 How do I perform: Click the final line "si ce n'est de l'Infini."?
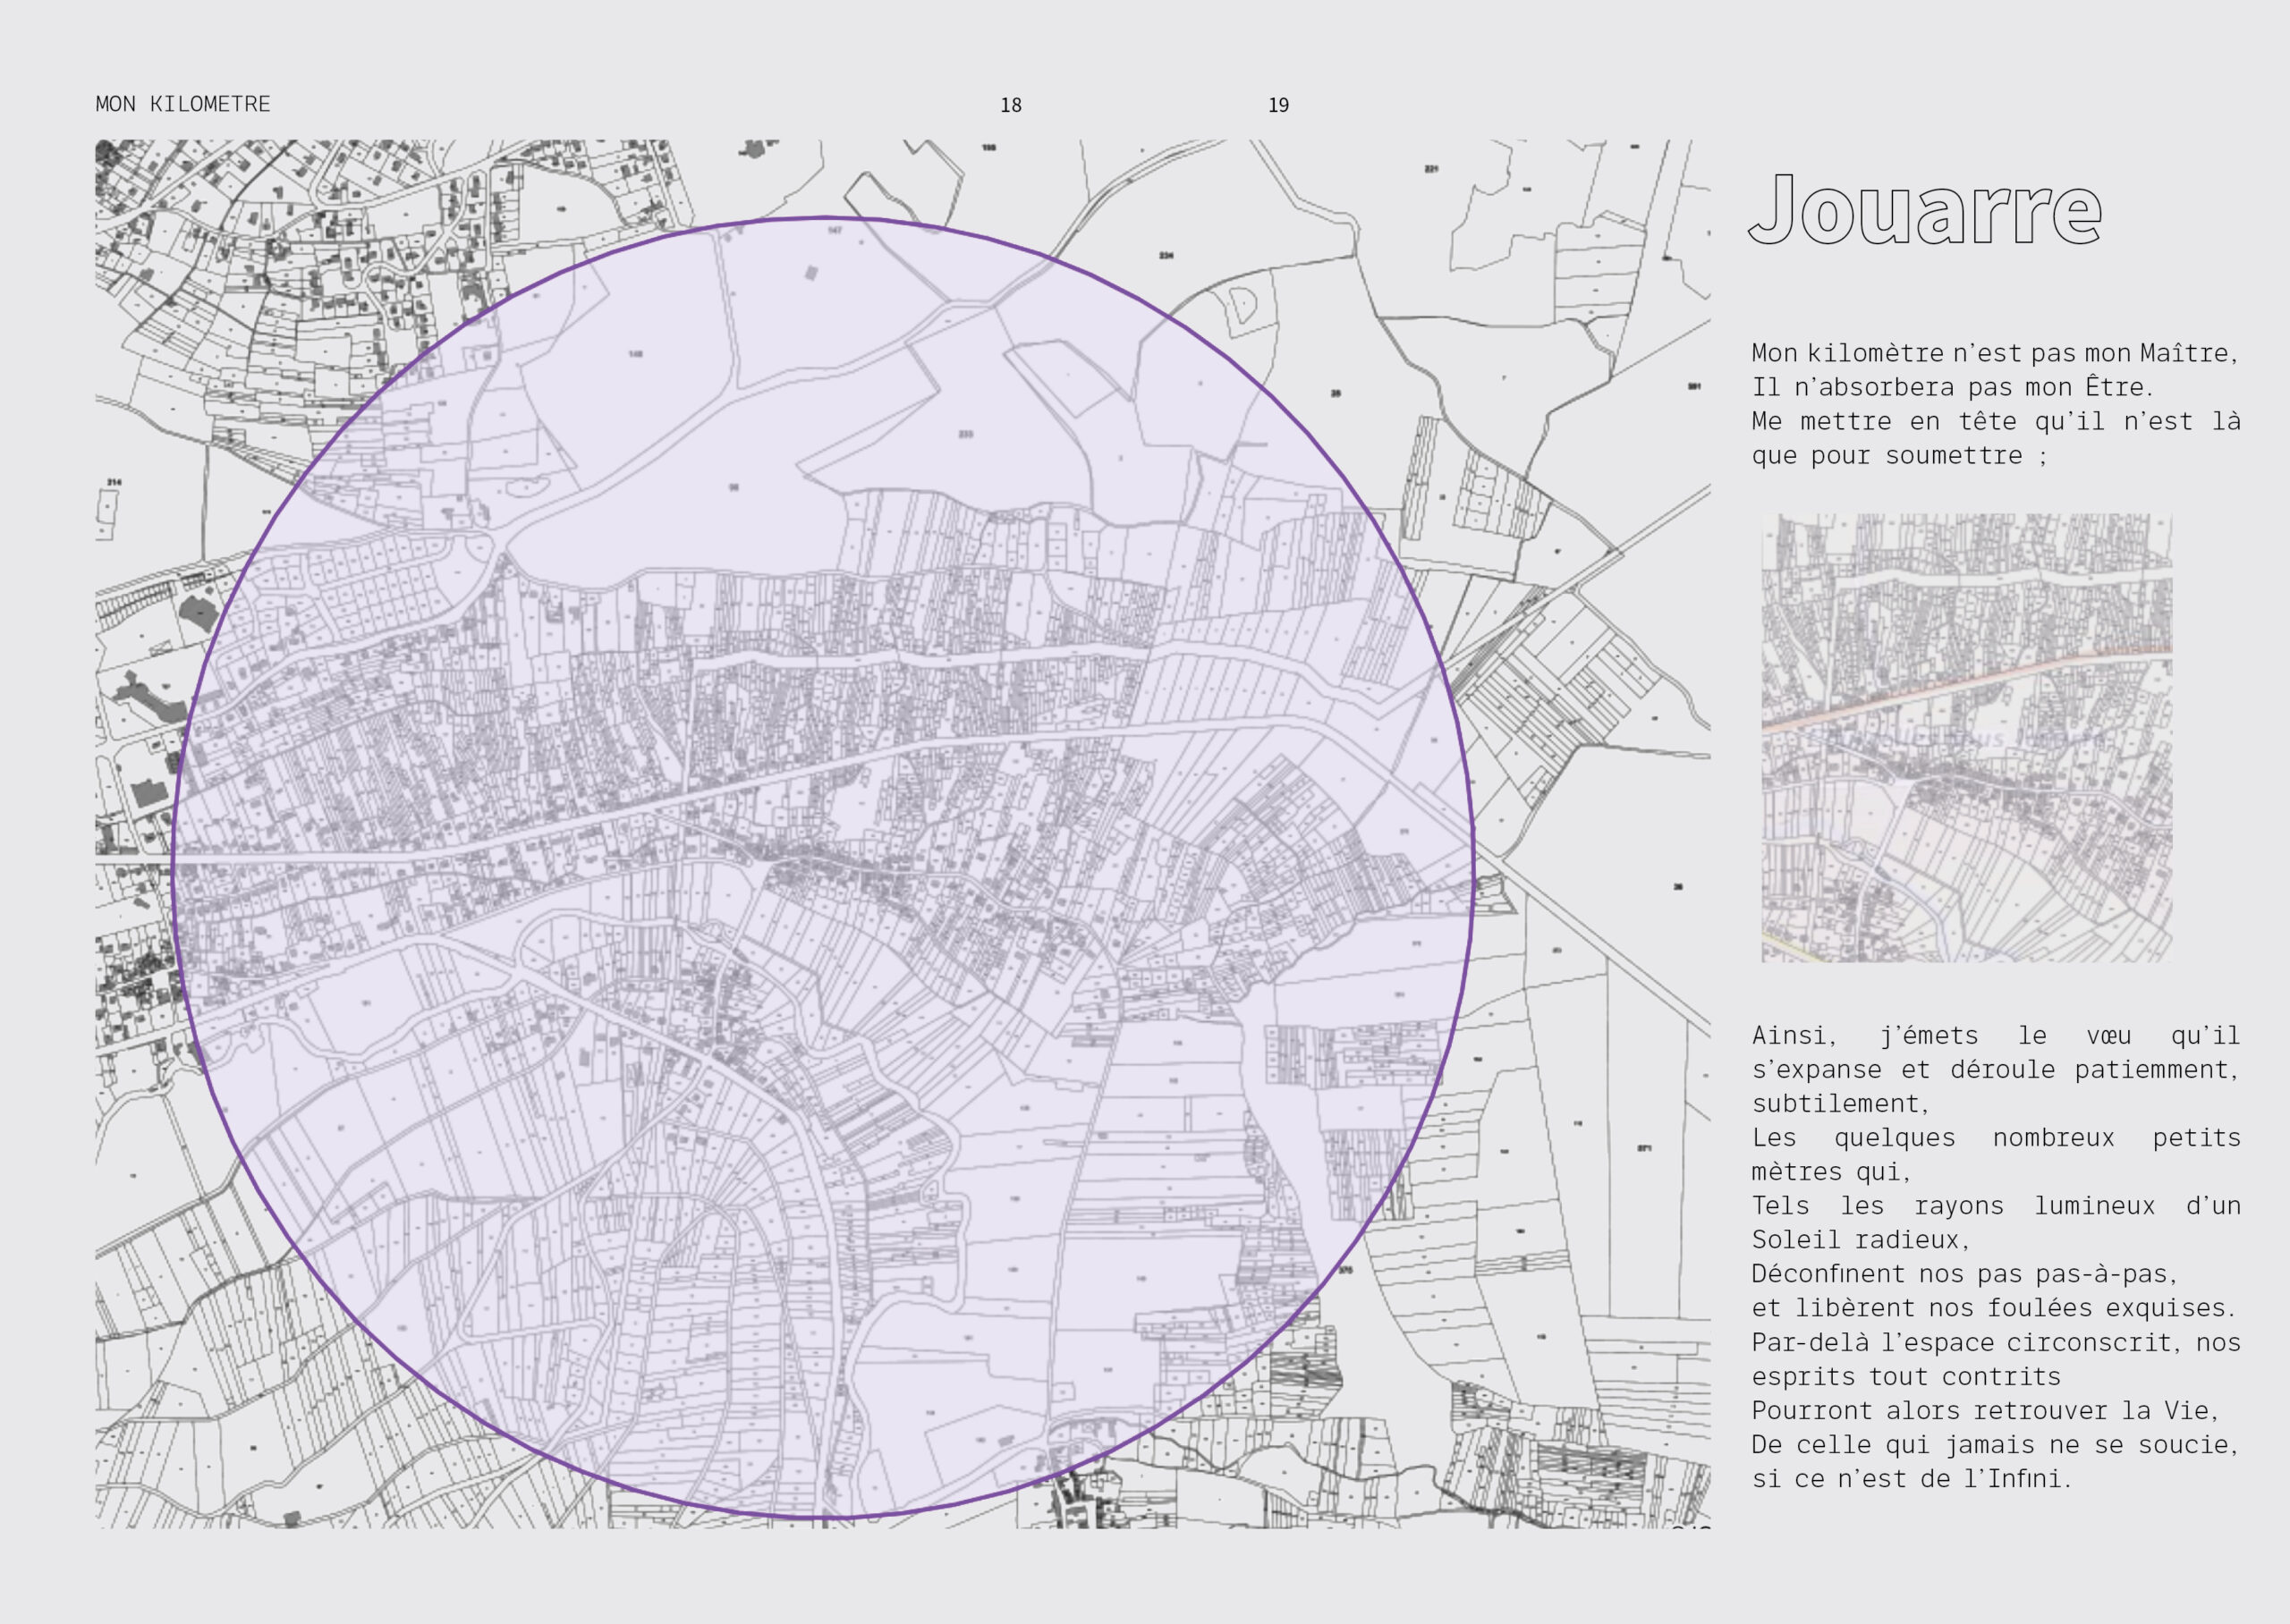(x=1912, y=1479)
